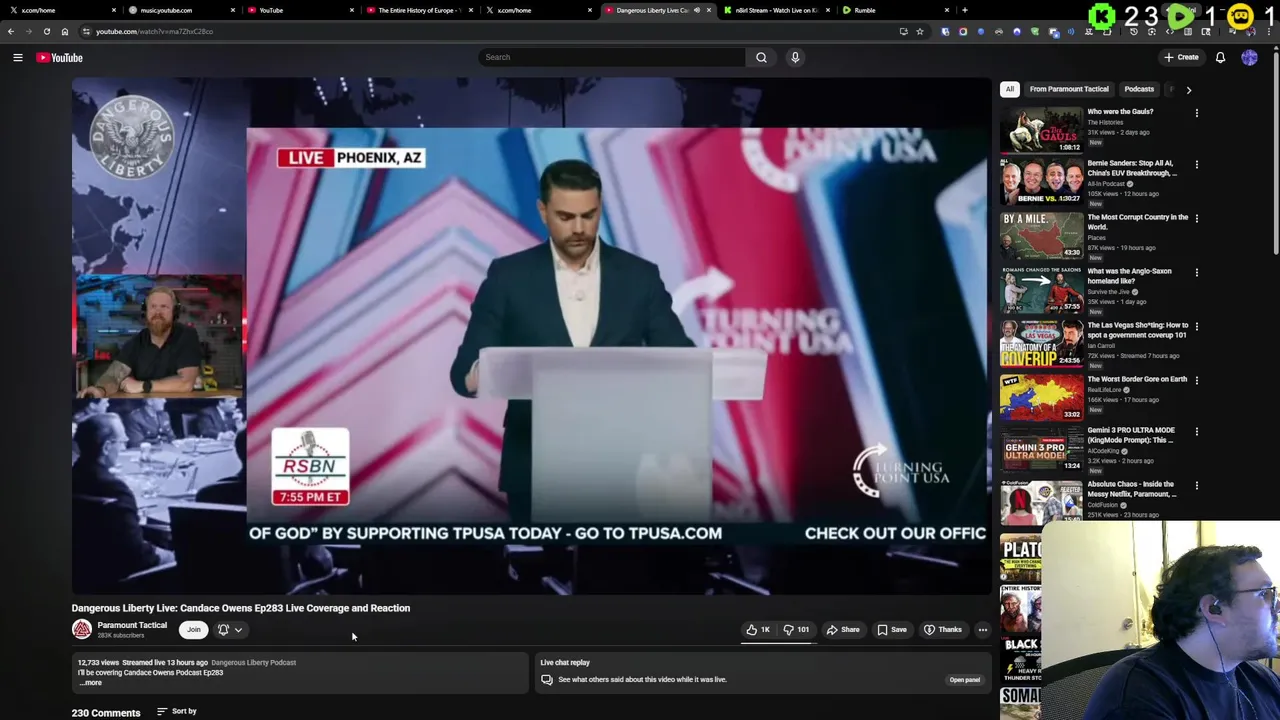The image size is (1280, 720).
Task: Open the comments Sort by menu
Action: click(x=177, y=711)
